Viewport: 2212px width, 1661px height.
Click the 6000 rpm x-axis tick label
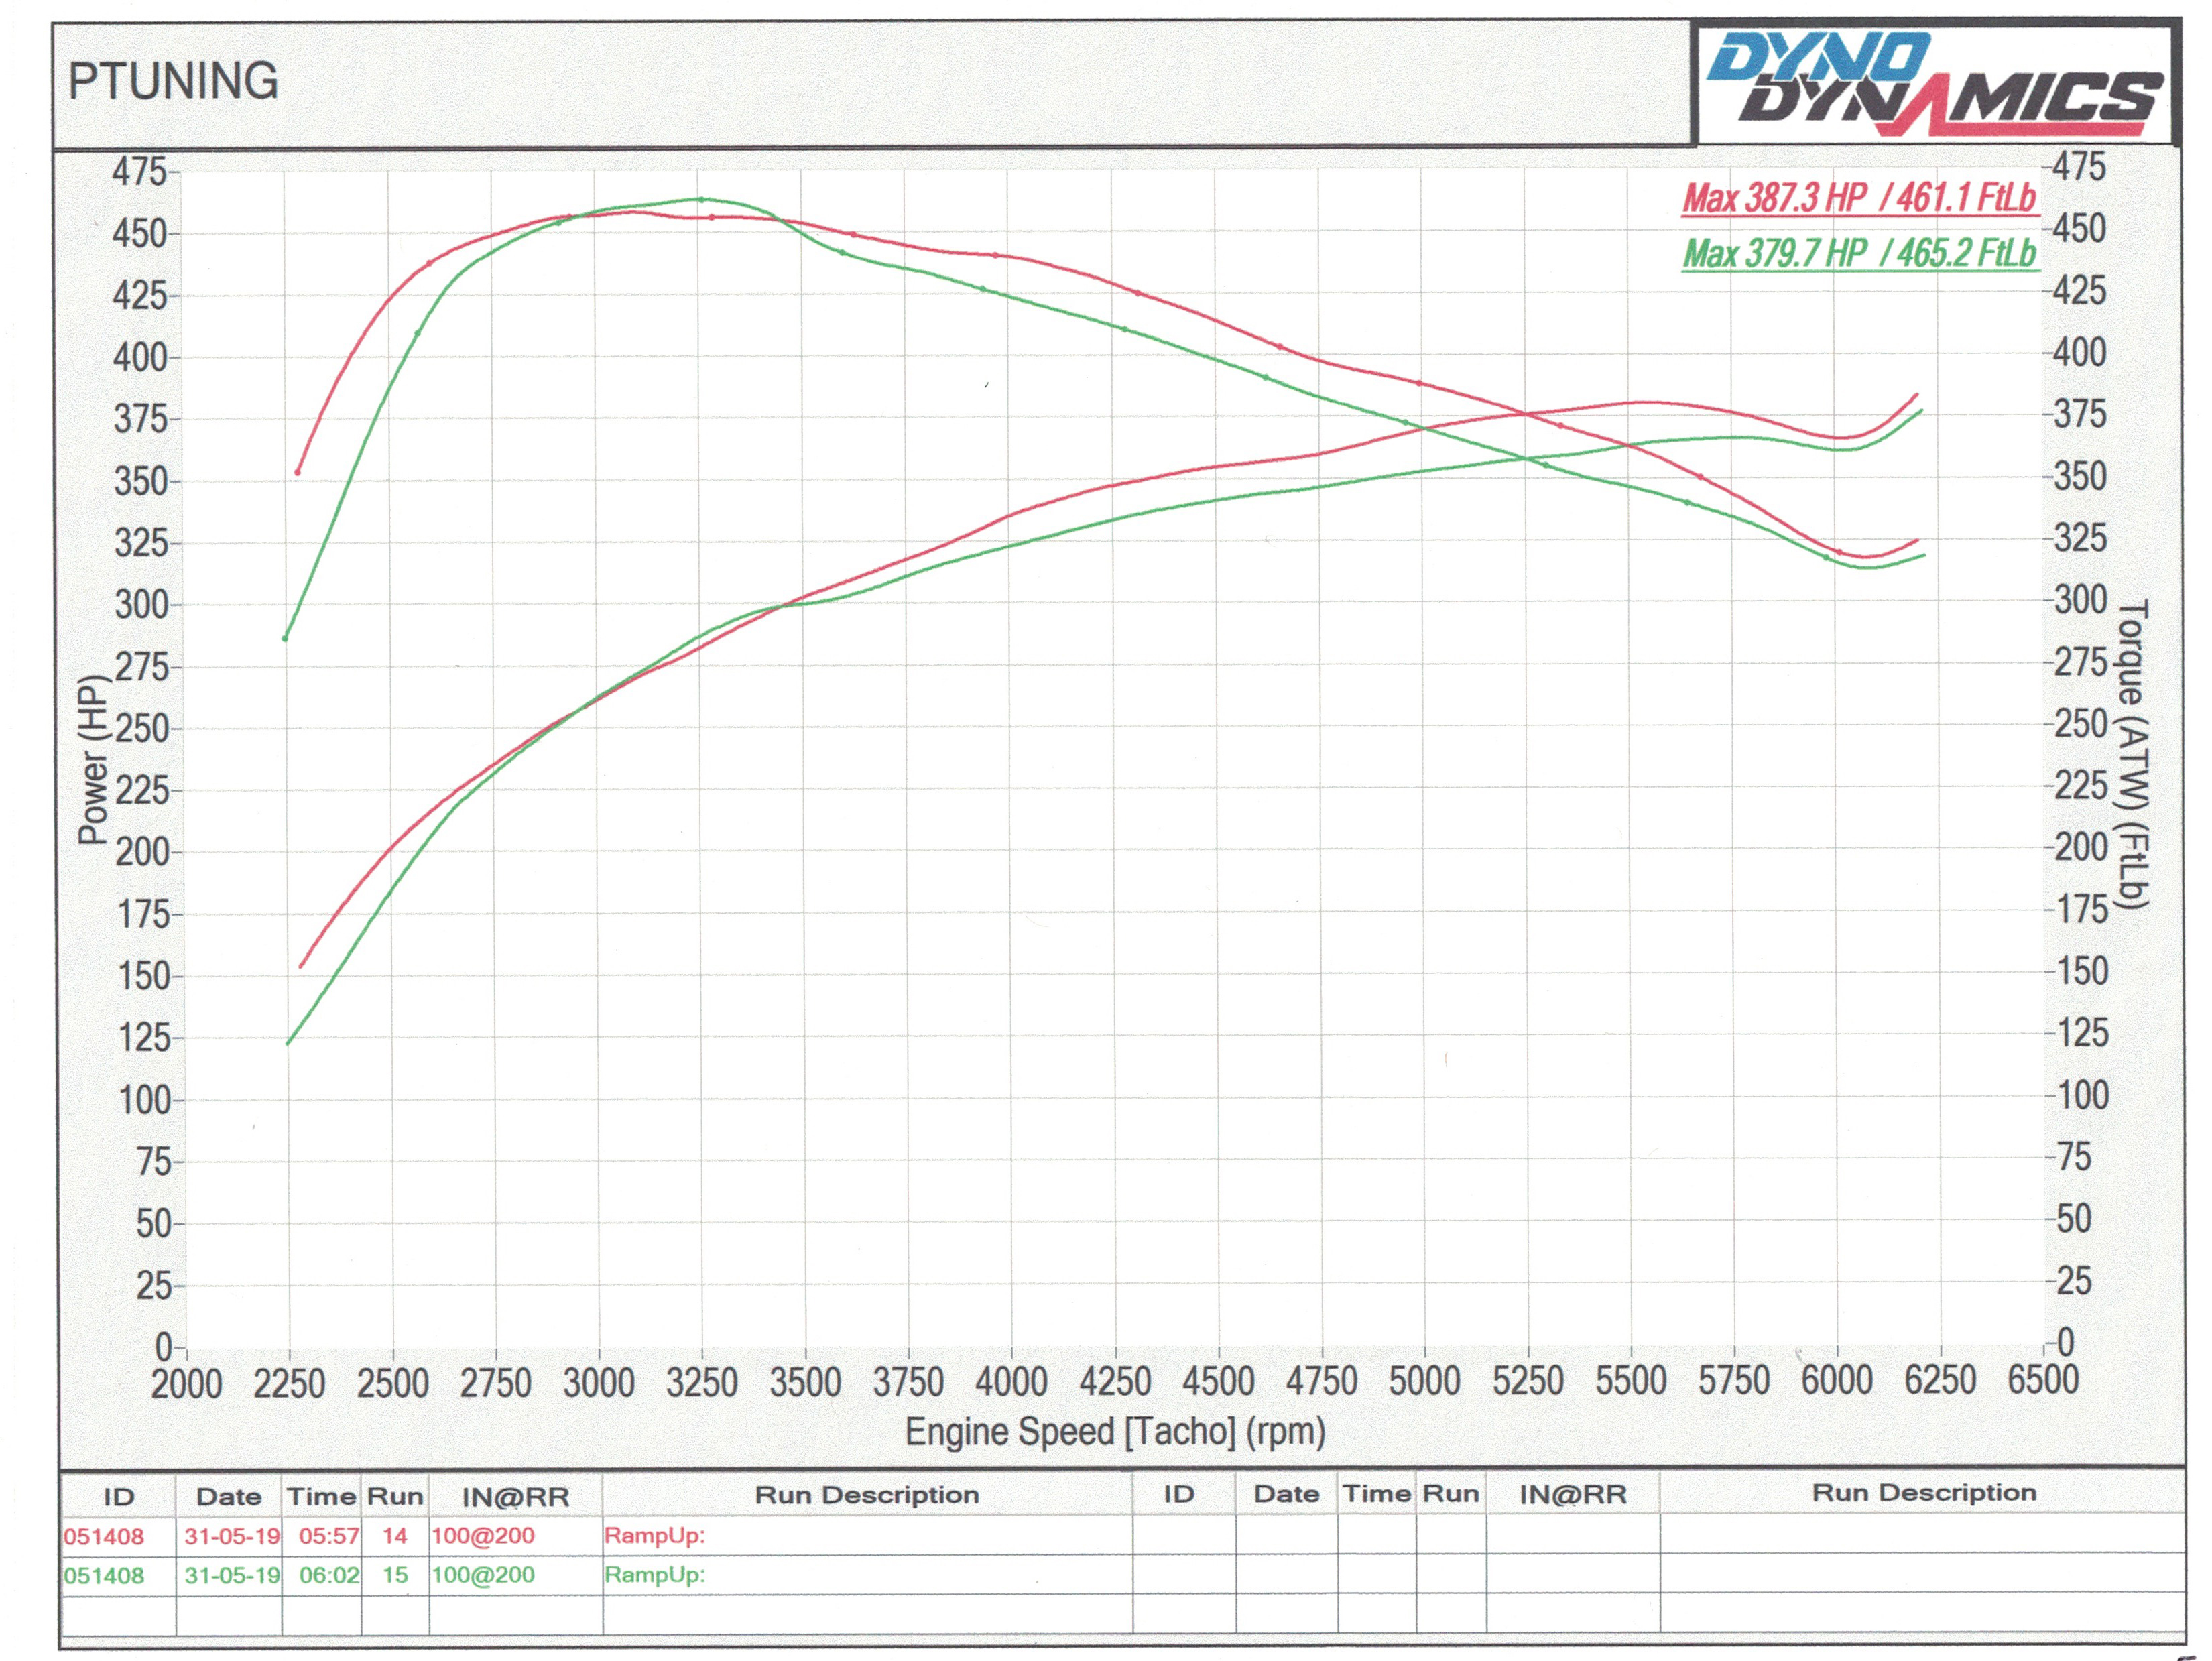coord(1836,1380)
